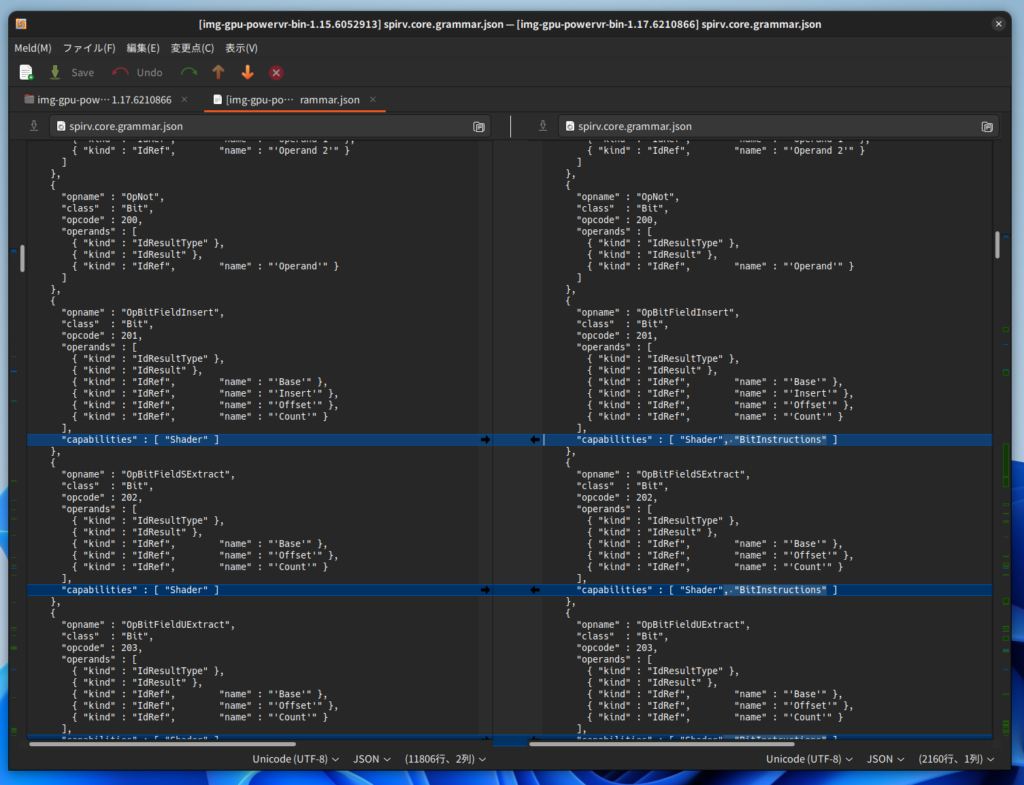The height and width of the screenshot is (785, 1024).
Task: Click "opcode" : 202 line in left pane
Action: [x=101, y=498]
